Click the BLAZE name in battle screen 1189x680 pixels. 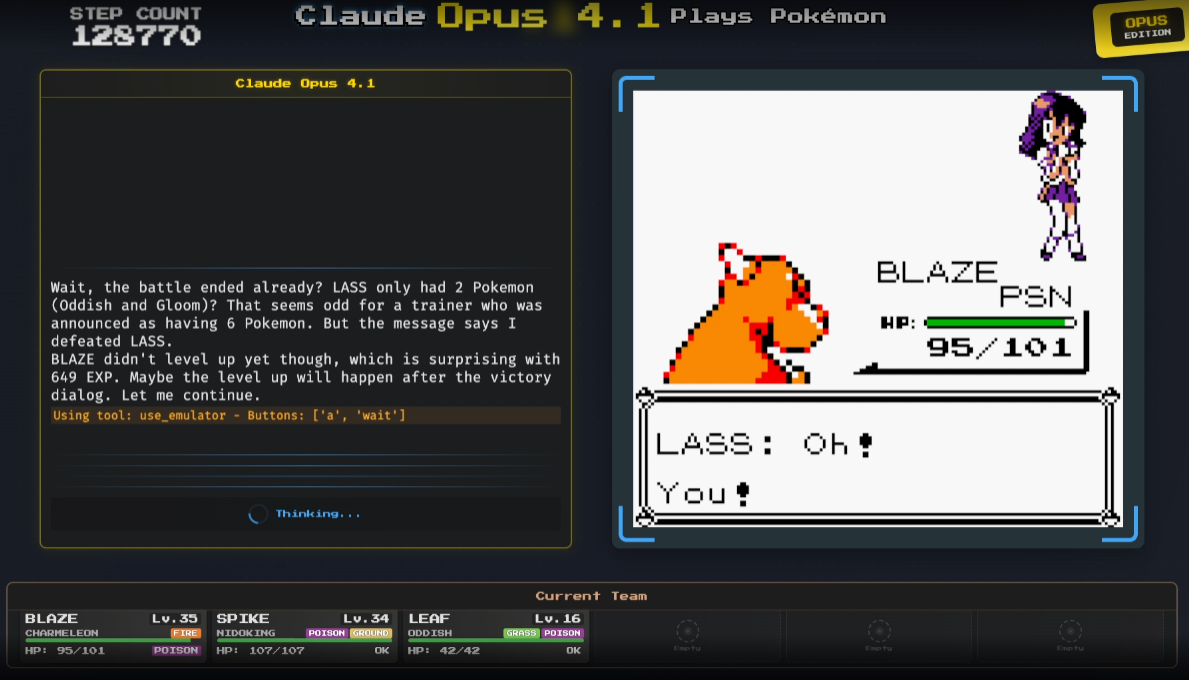tap(937, 272)
